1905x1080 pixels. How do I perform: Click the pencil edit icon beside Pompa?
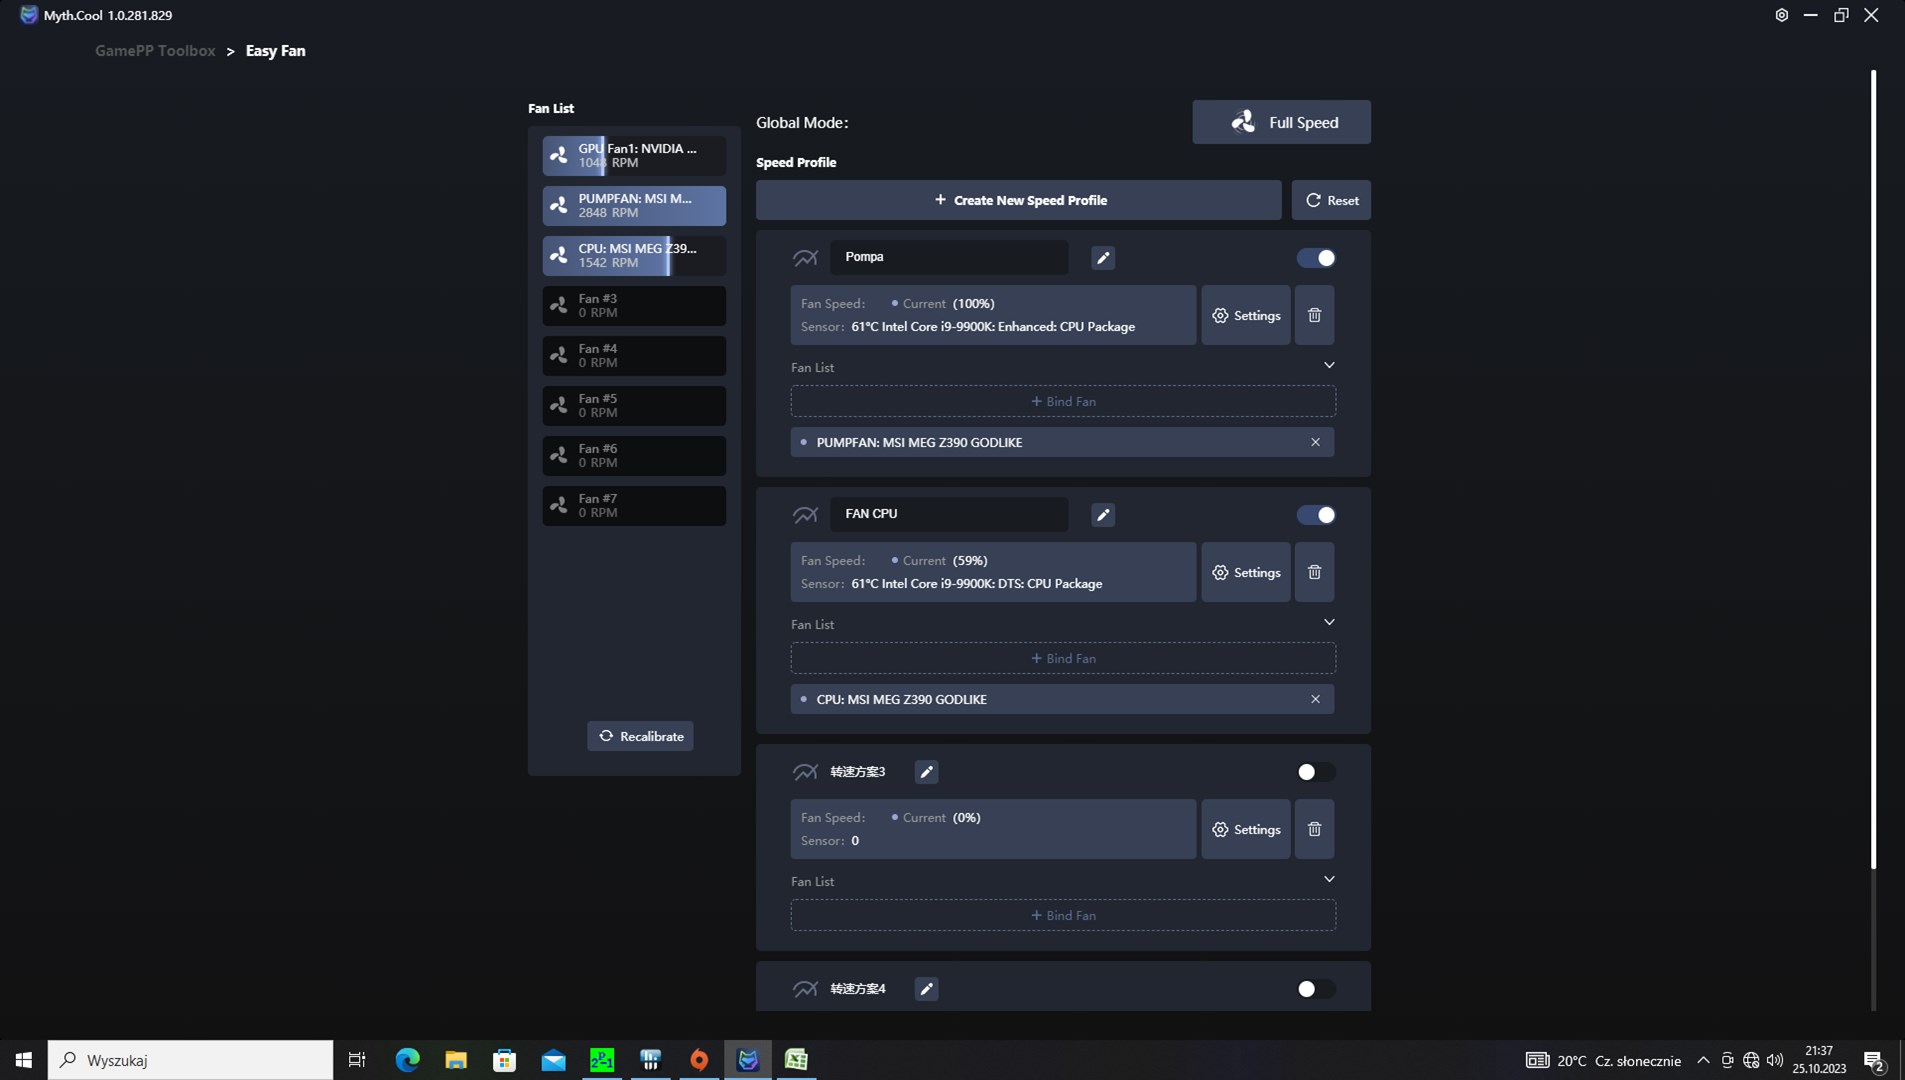pos(1103,258)
